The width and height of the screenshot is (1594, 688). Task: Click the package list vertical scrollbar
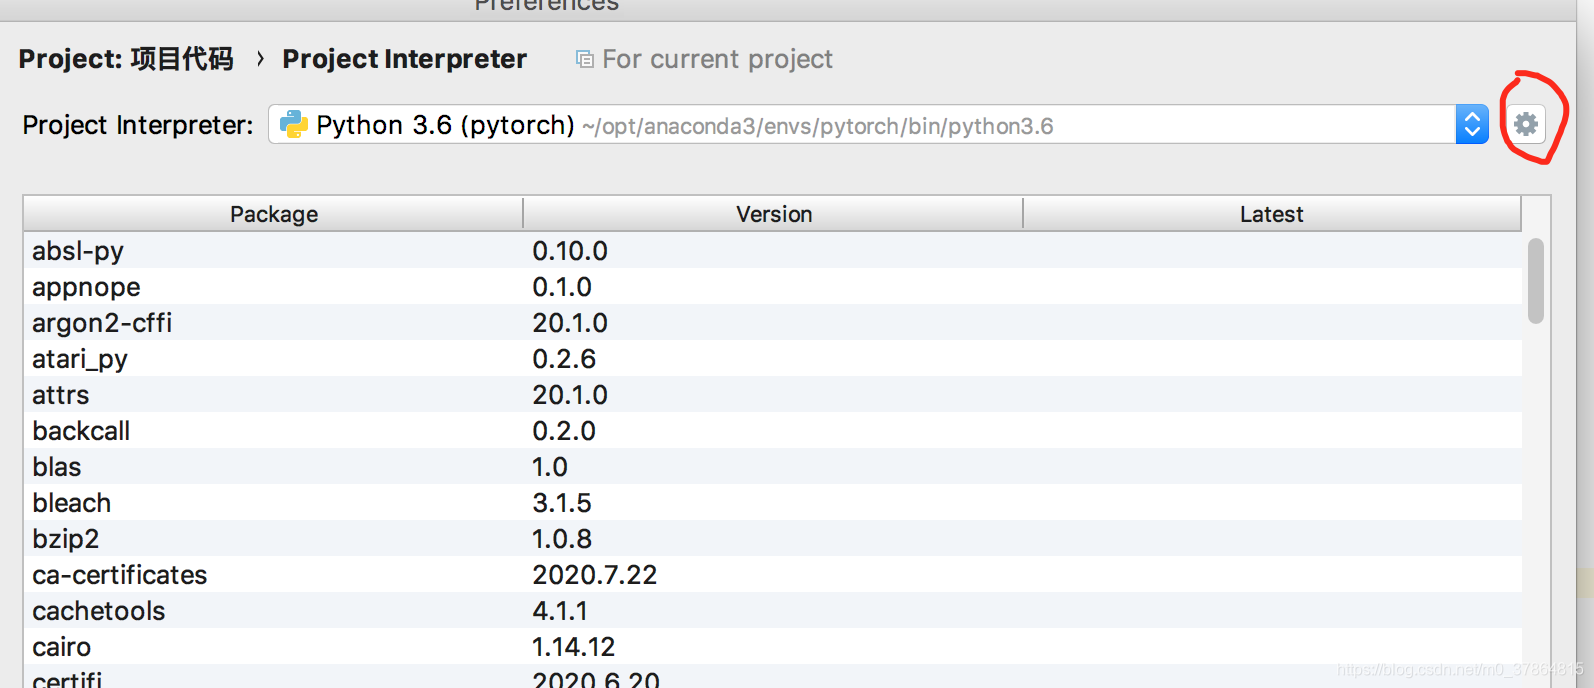click(x=1536, y=281)
